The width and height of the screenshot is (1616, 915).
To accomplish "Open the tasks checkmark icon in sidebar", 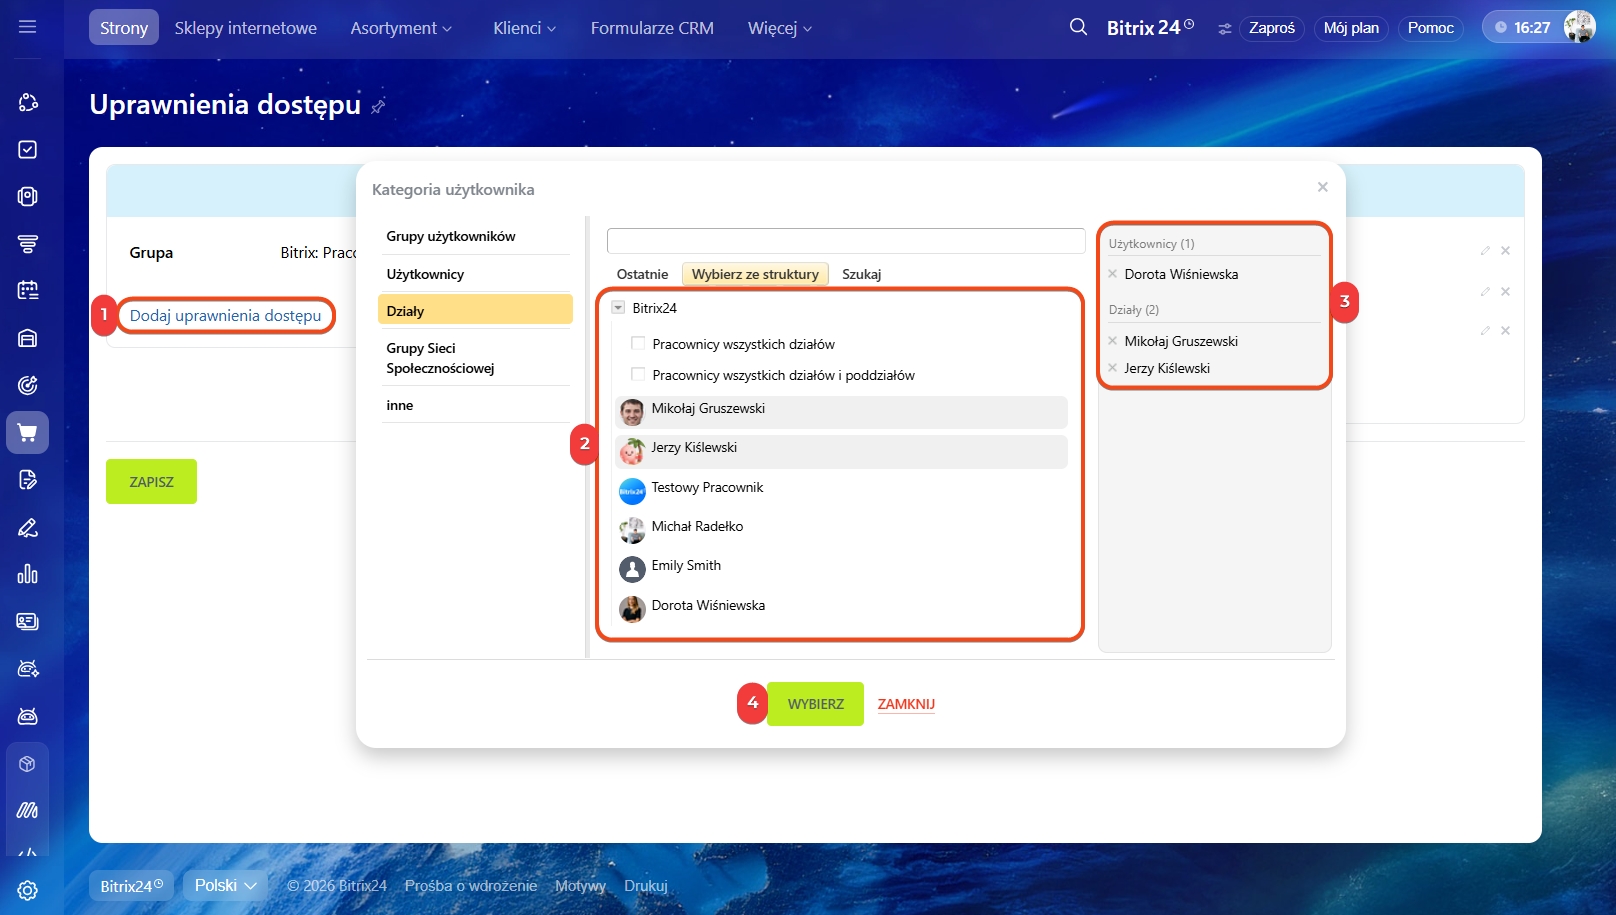I will (x=27, y=149).
